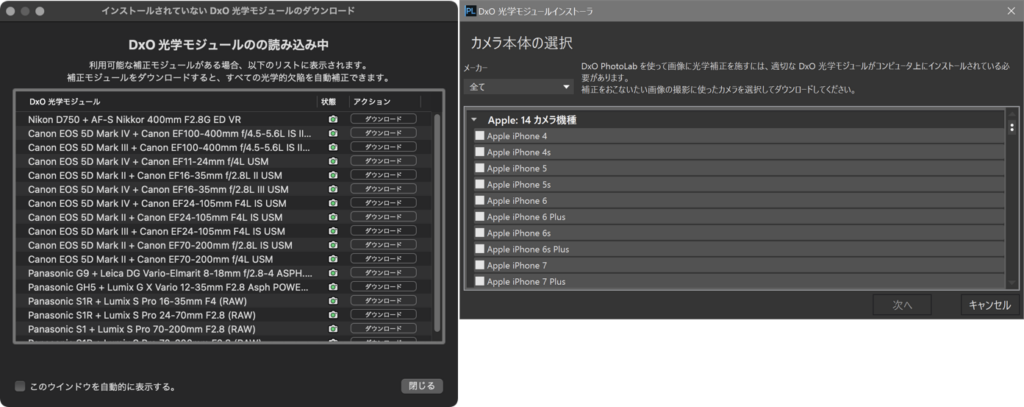
Task: Click status icon for 5D Mark IV EF24-105mm F4L
Action: point(333,203)
